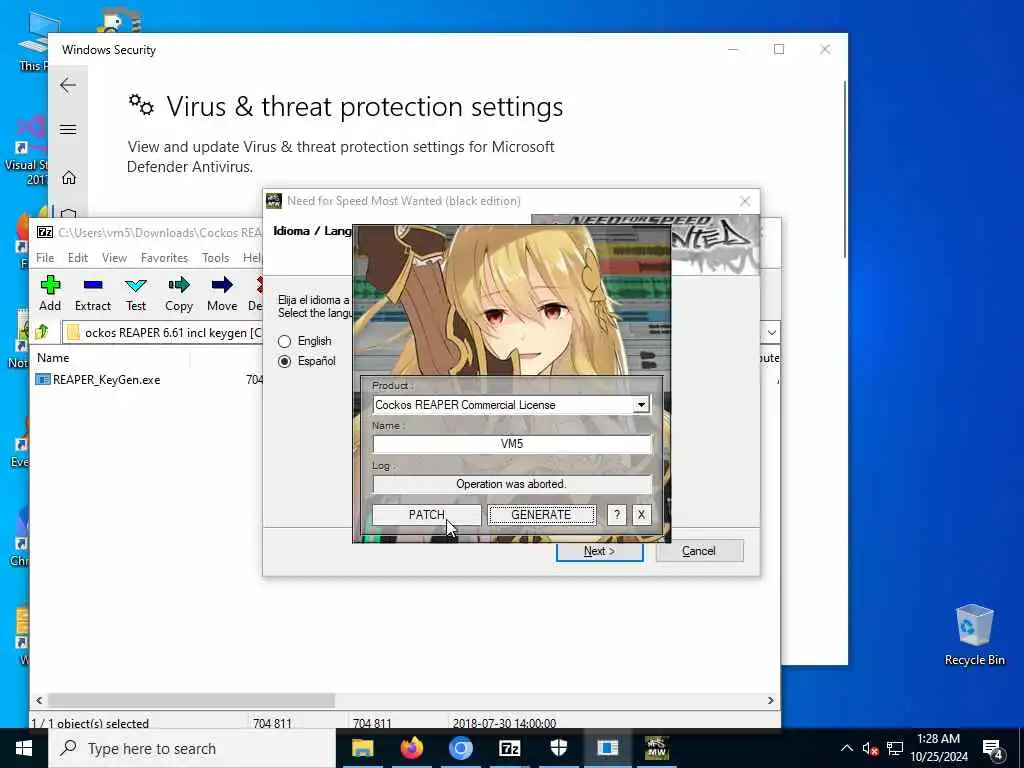
Task: Open the taskbar clock and date
Action: 939,748
